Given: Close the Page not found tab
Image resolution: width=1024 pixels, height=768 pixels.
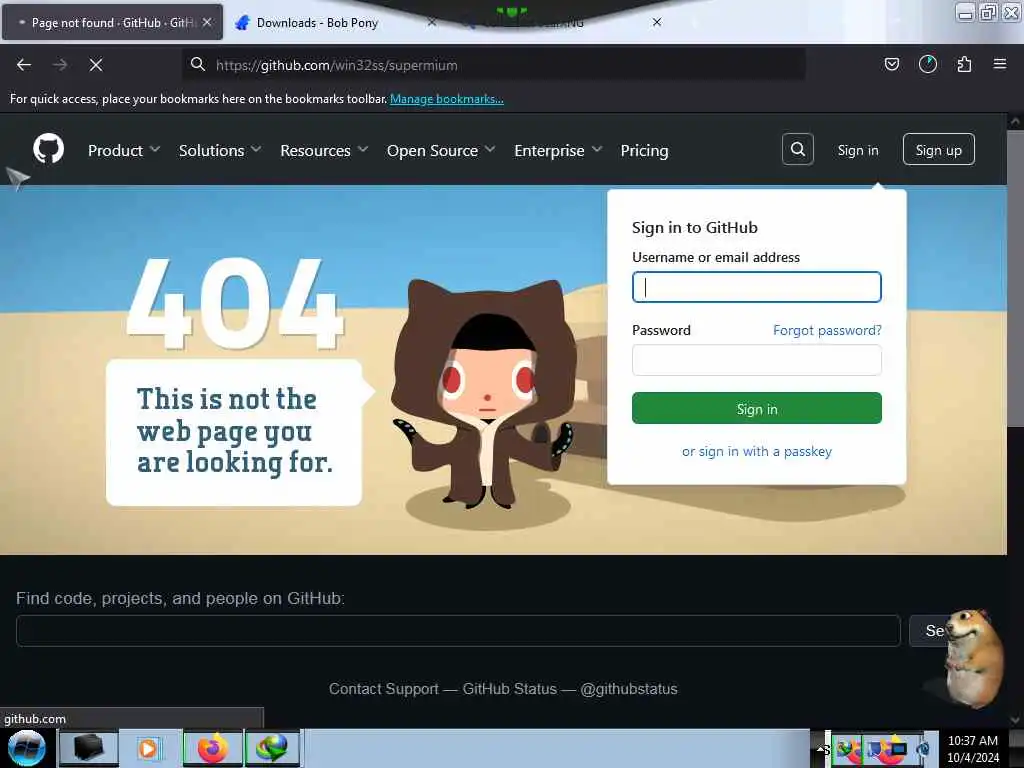Looking at the screenshot, I should [207, 22].
